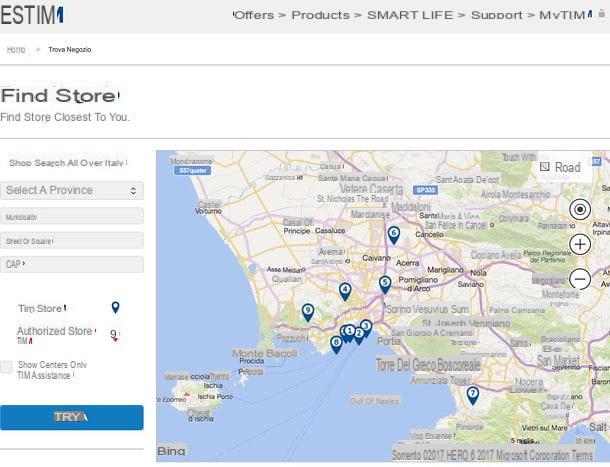This screenshot has width=610, height=467.
Task: Click the Bing logo on the map
Action: click(x=172, y=451)
